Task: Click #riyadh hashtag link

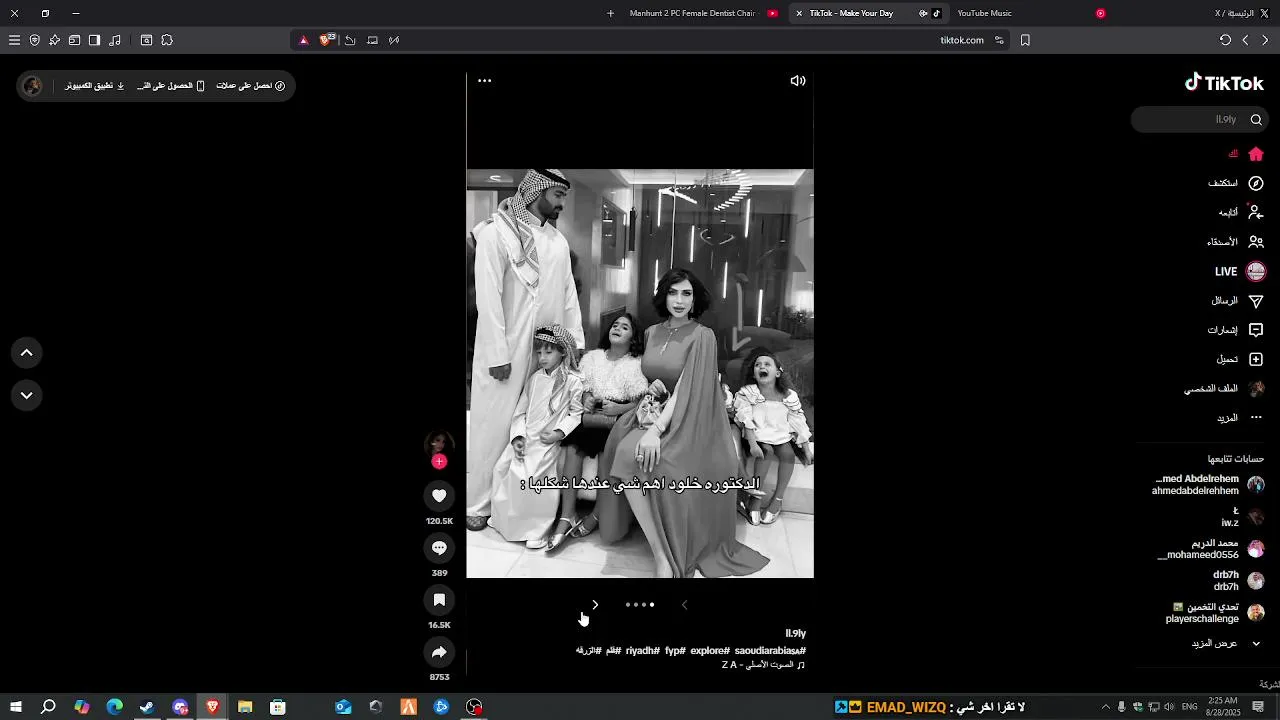Action: [643, 650]
